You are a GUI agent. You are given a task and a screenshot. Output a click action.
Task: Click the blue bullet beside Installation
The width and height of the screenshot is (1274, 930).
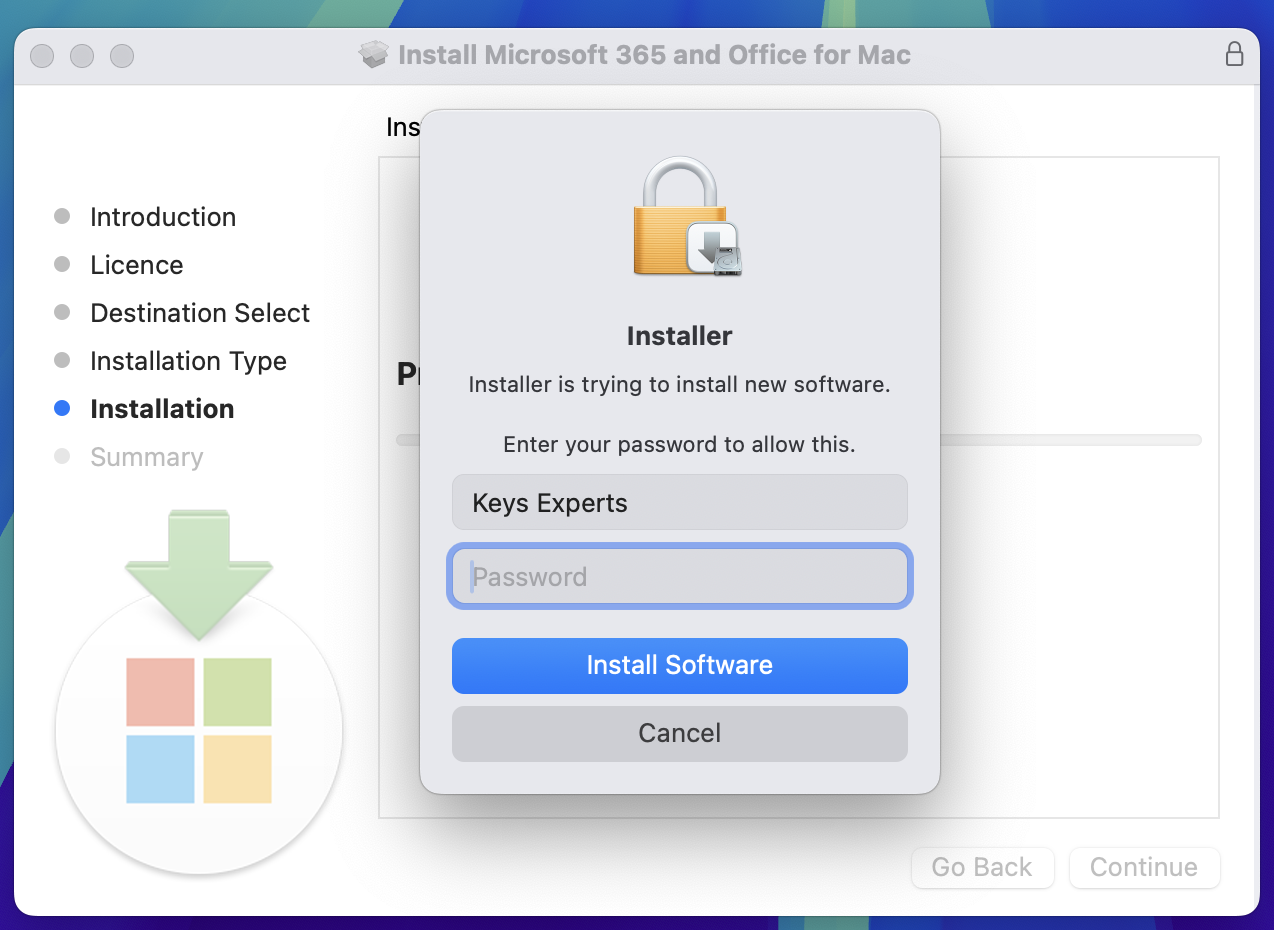click(62, 408)
